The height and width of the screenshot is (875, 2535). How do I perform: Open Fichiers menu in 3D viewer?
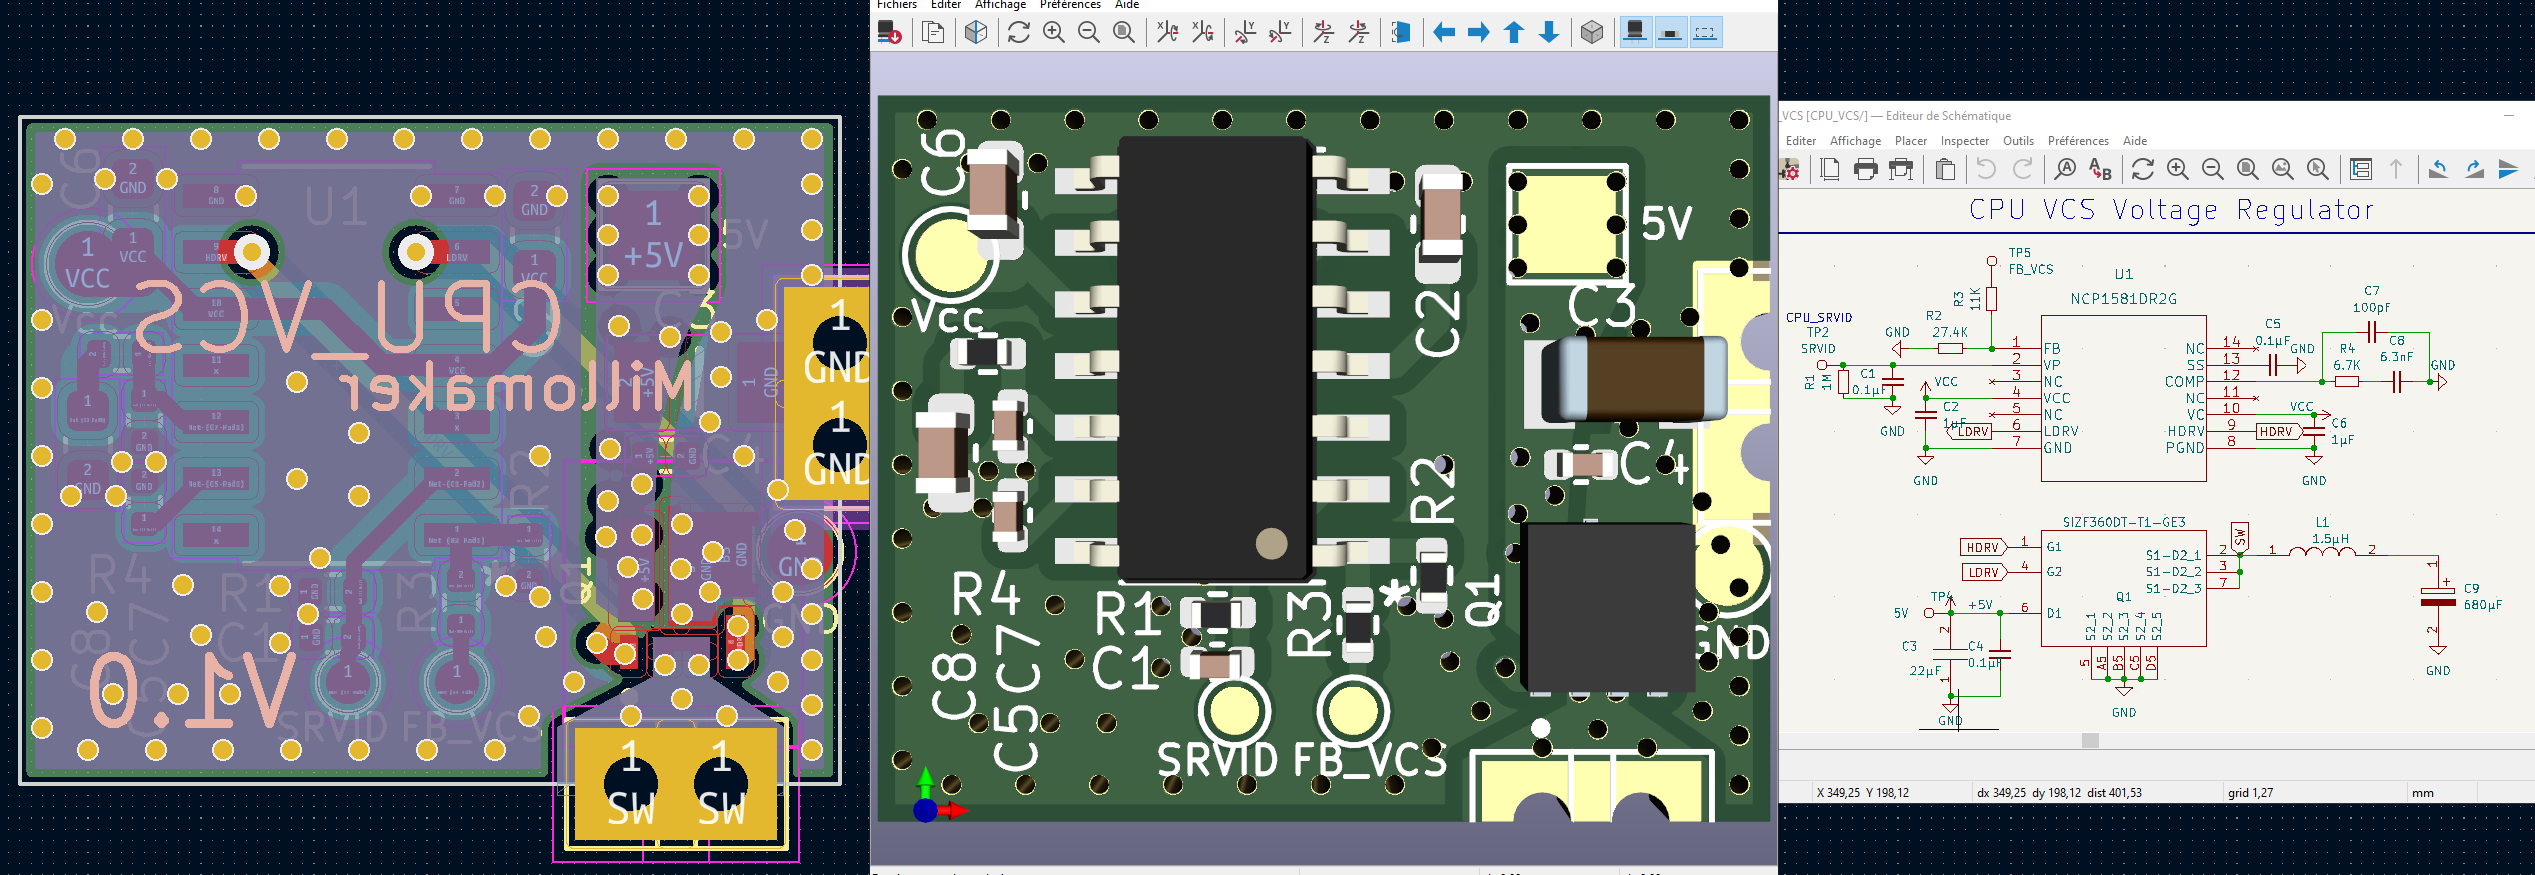pos(897,5)
